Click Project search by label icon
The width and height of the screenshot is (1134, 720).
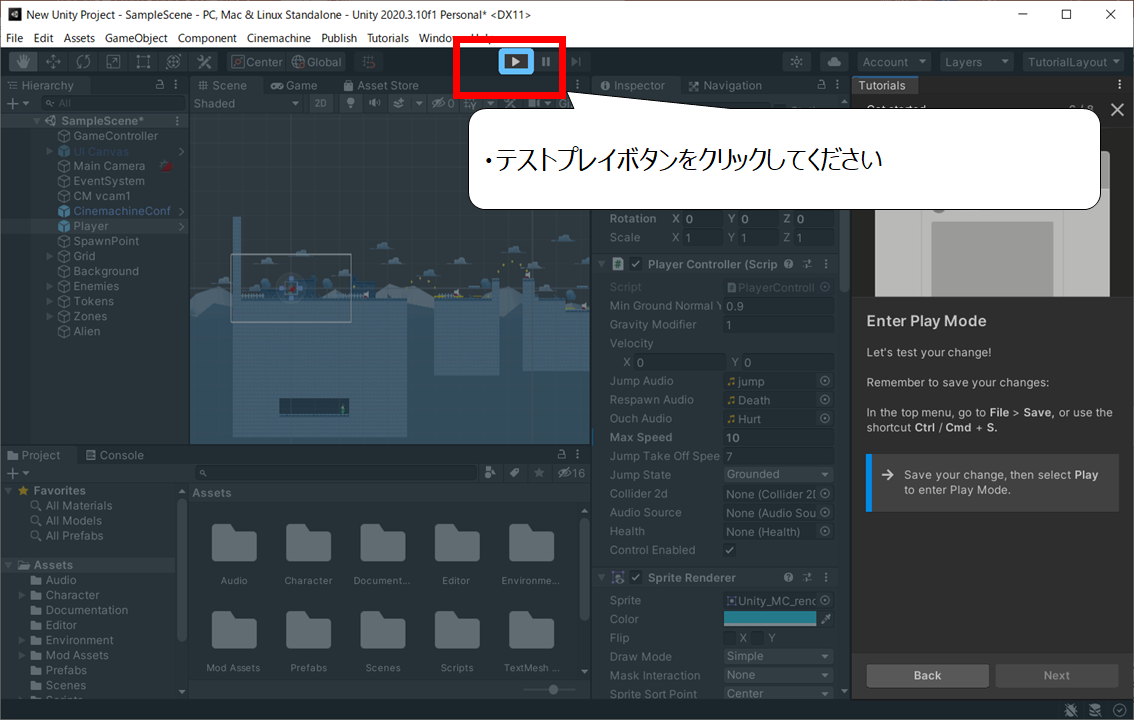[514, 473]
